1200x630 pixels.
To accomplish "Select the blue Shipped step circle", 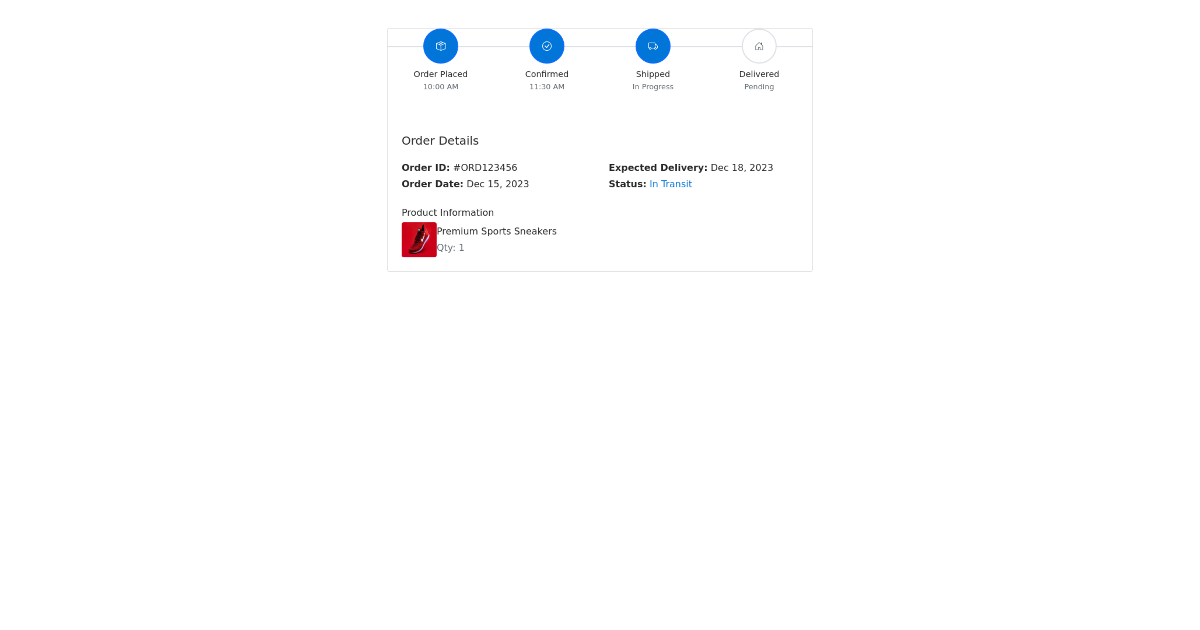I will [x=653, y=46].
